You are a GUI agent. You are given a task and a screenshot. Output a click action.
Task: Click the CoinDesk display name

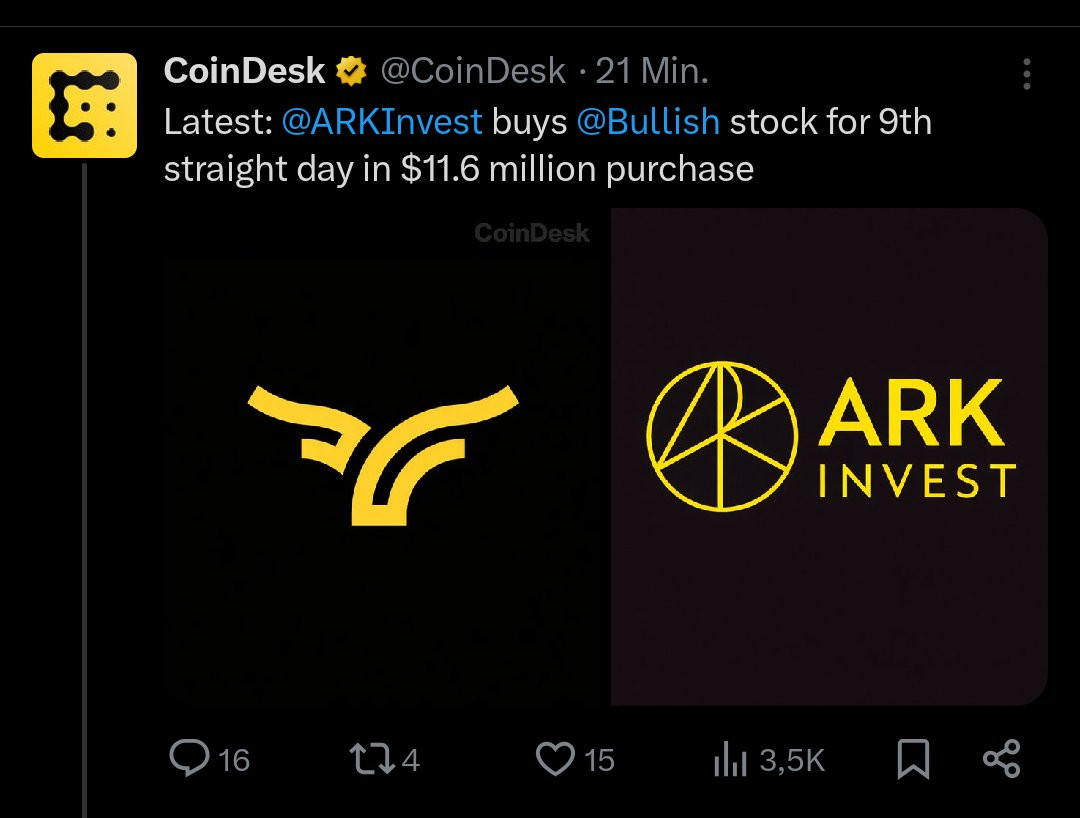244,71
